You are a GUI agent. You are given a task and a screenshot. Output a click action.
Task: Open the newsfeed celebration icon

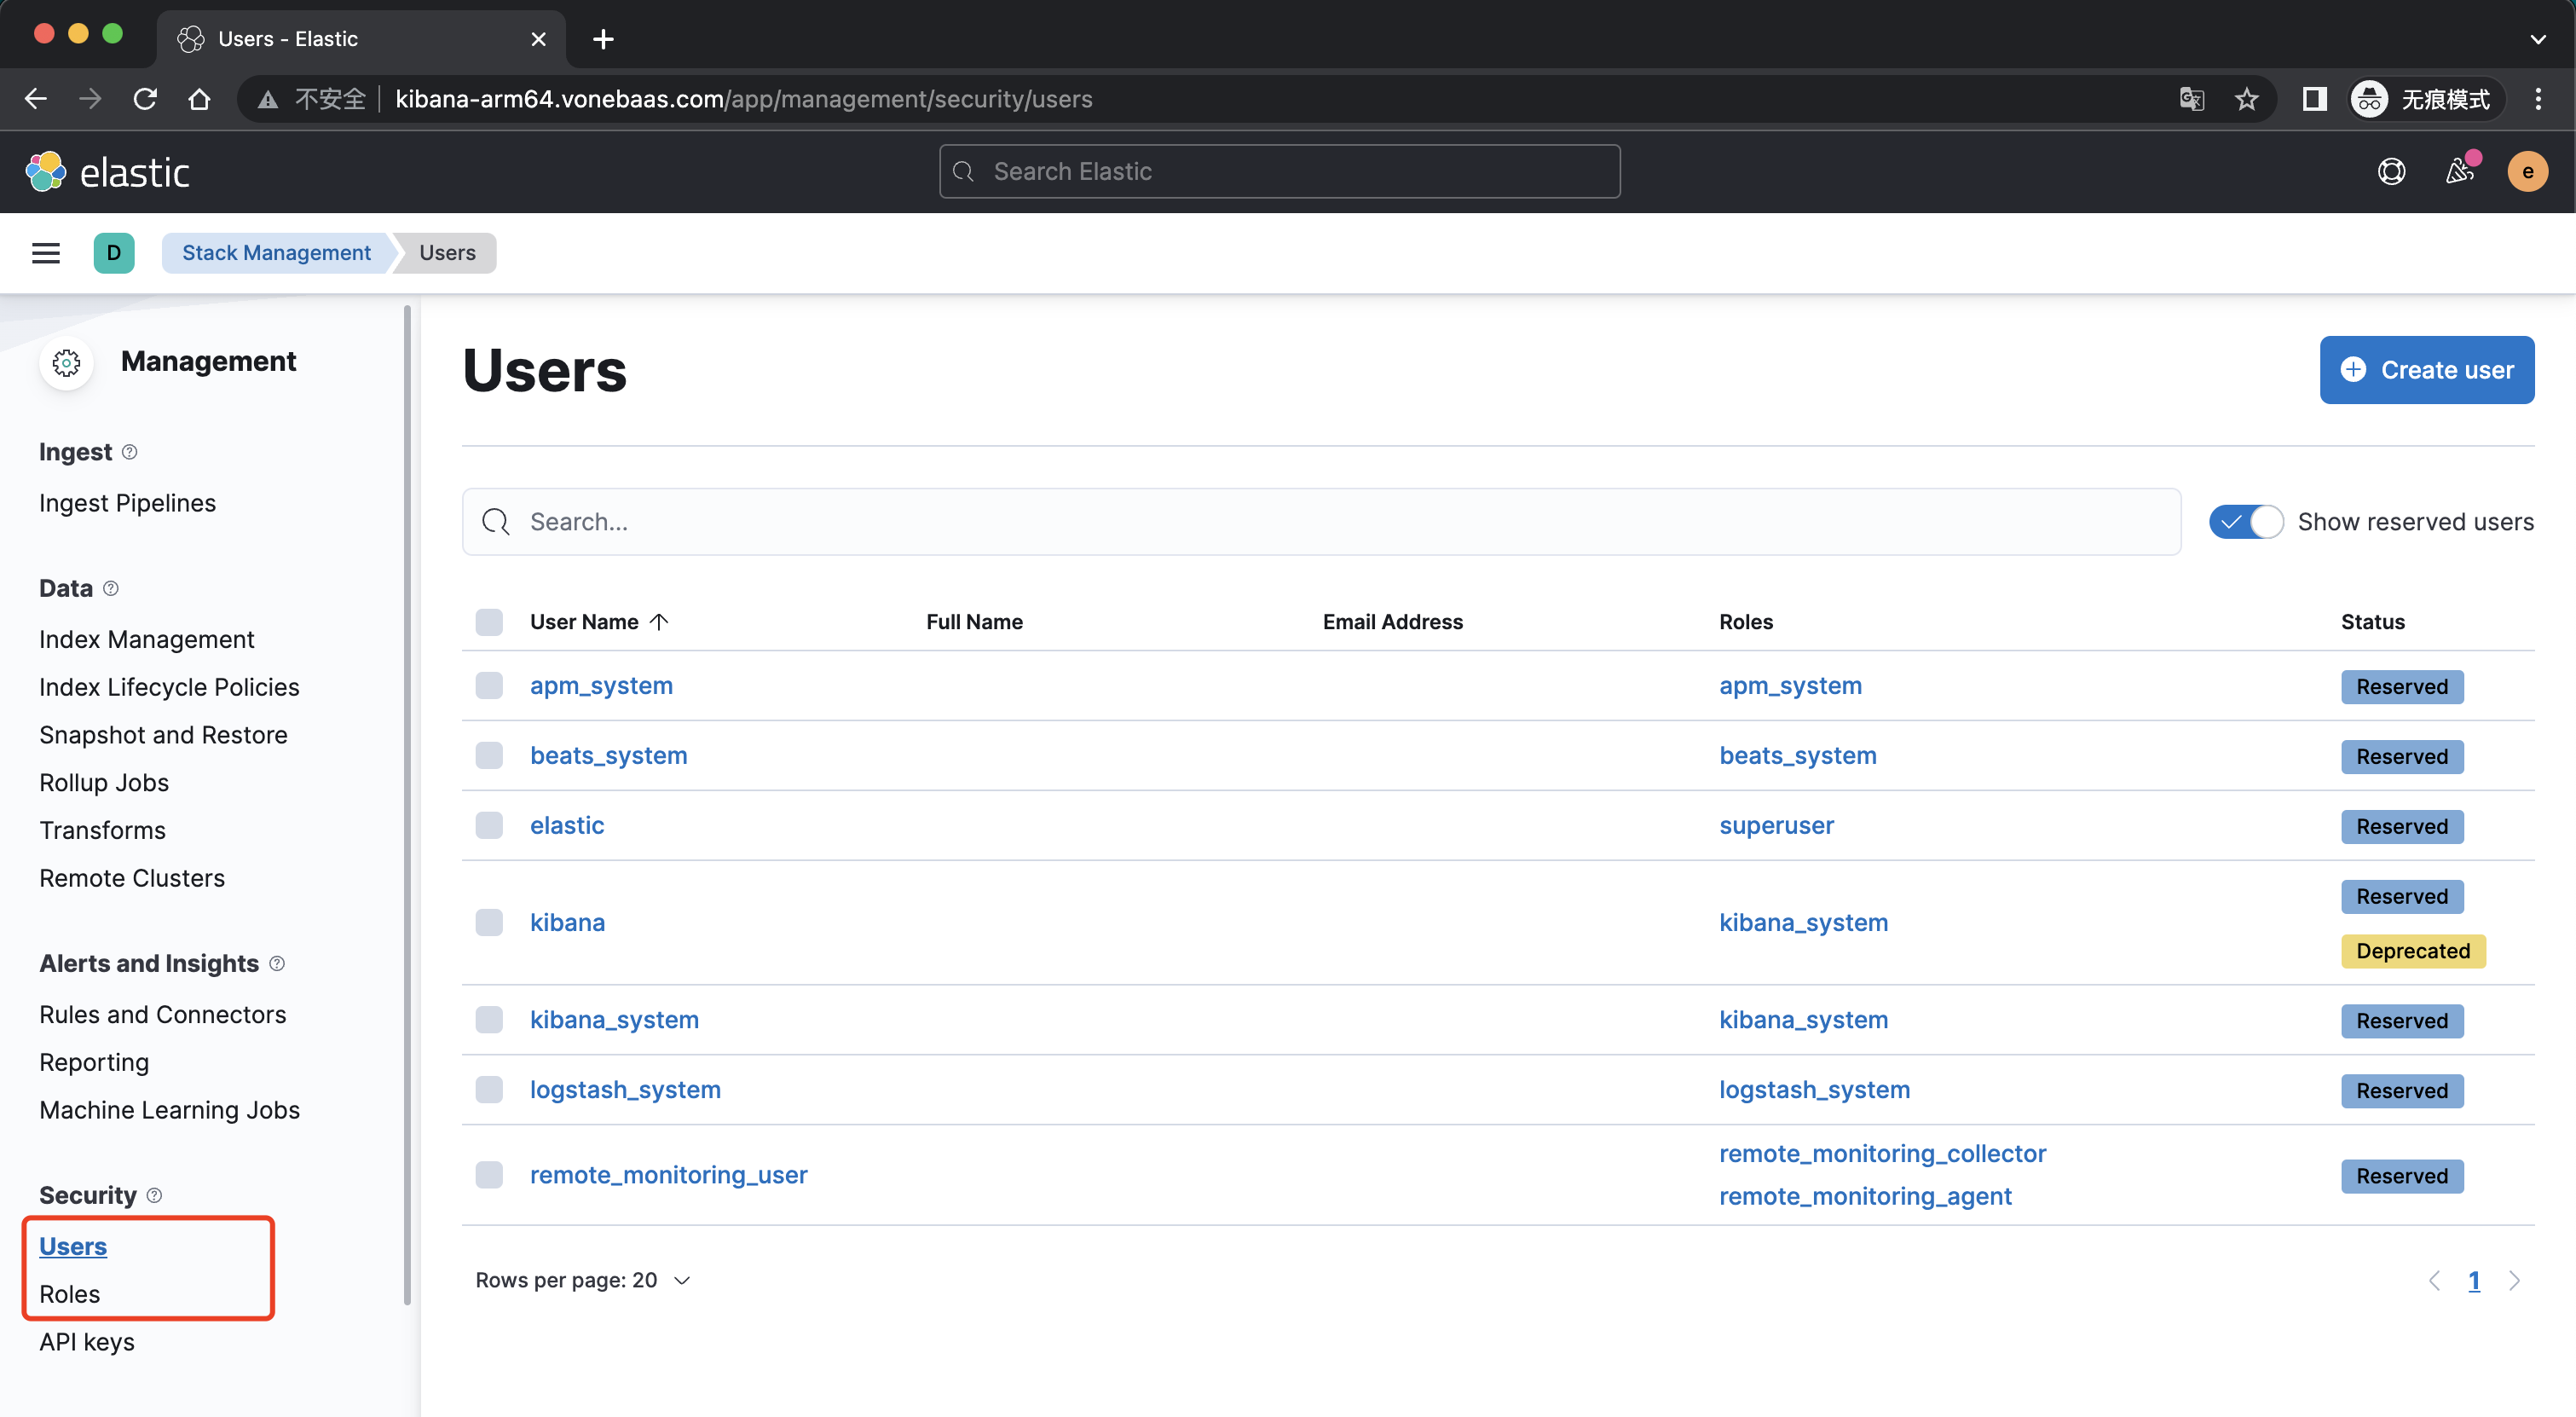point(2460,172)
